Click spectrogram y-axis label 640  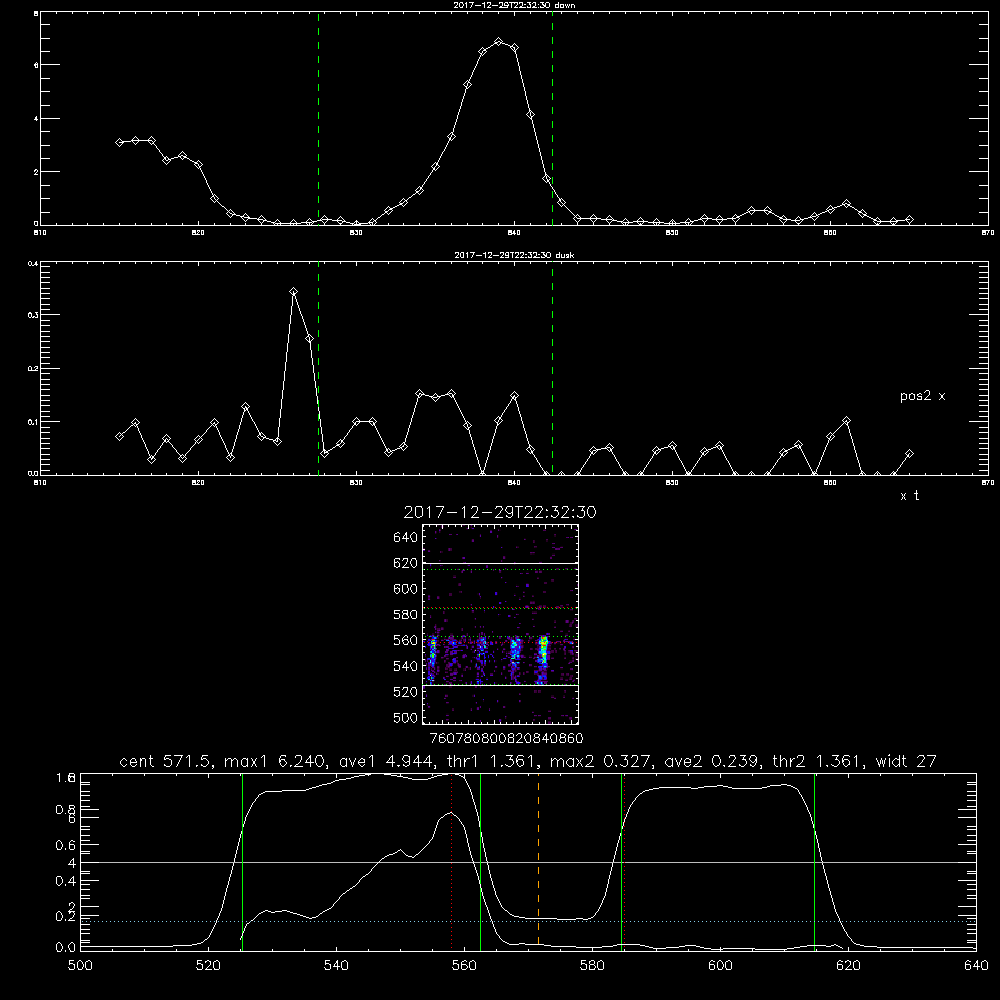(406, 538)
